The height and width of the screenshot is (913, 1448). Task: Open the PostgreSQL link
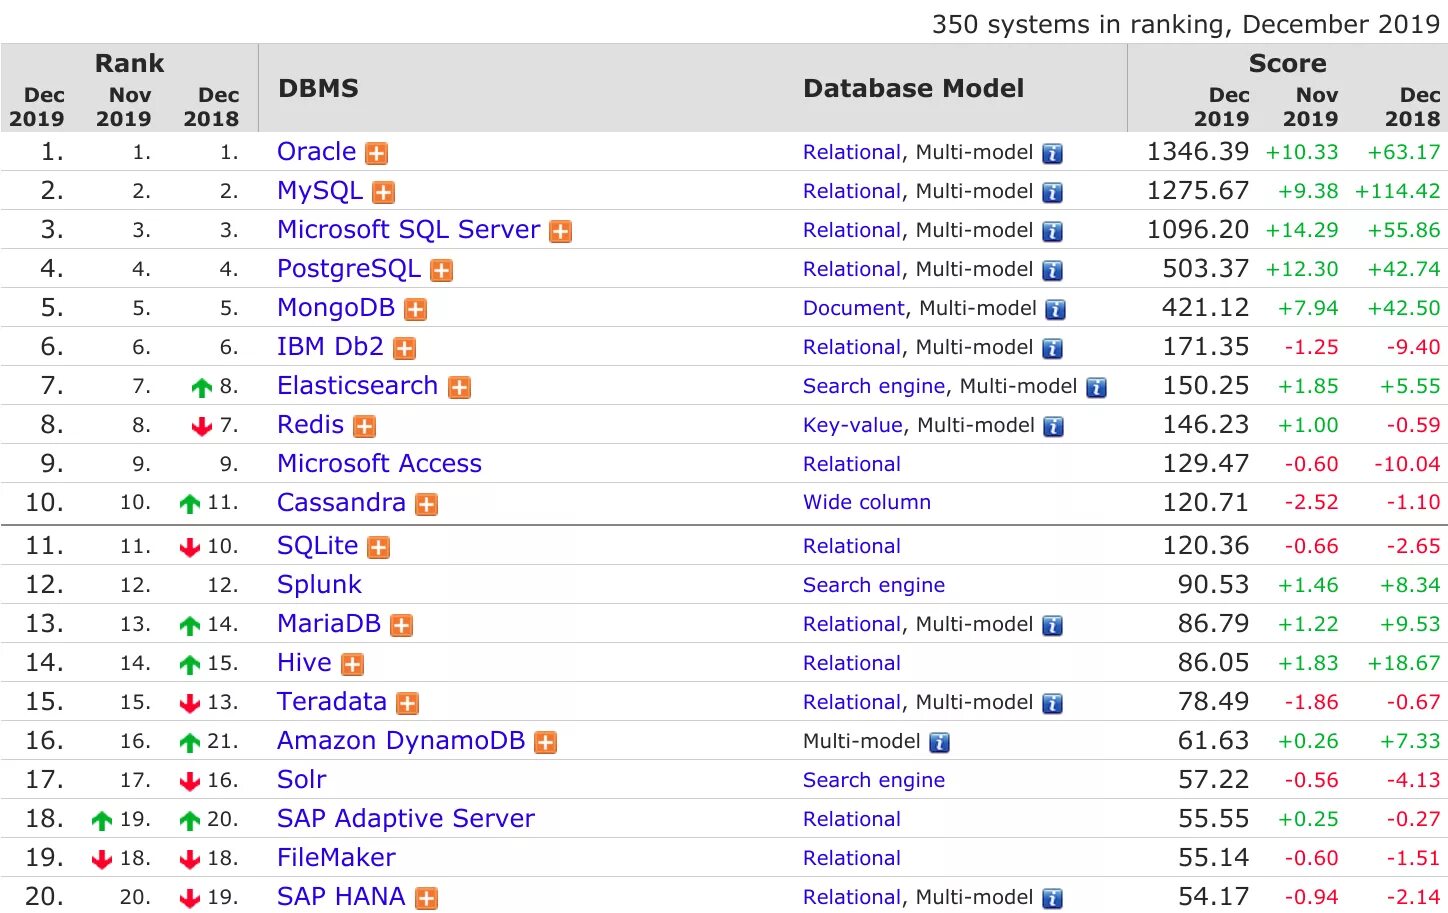point(349,269)
